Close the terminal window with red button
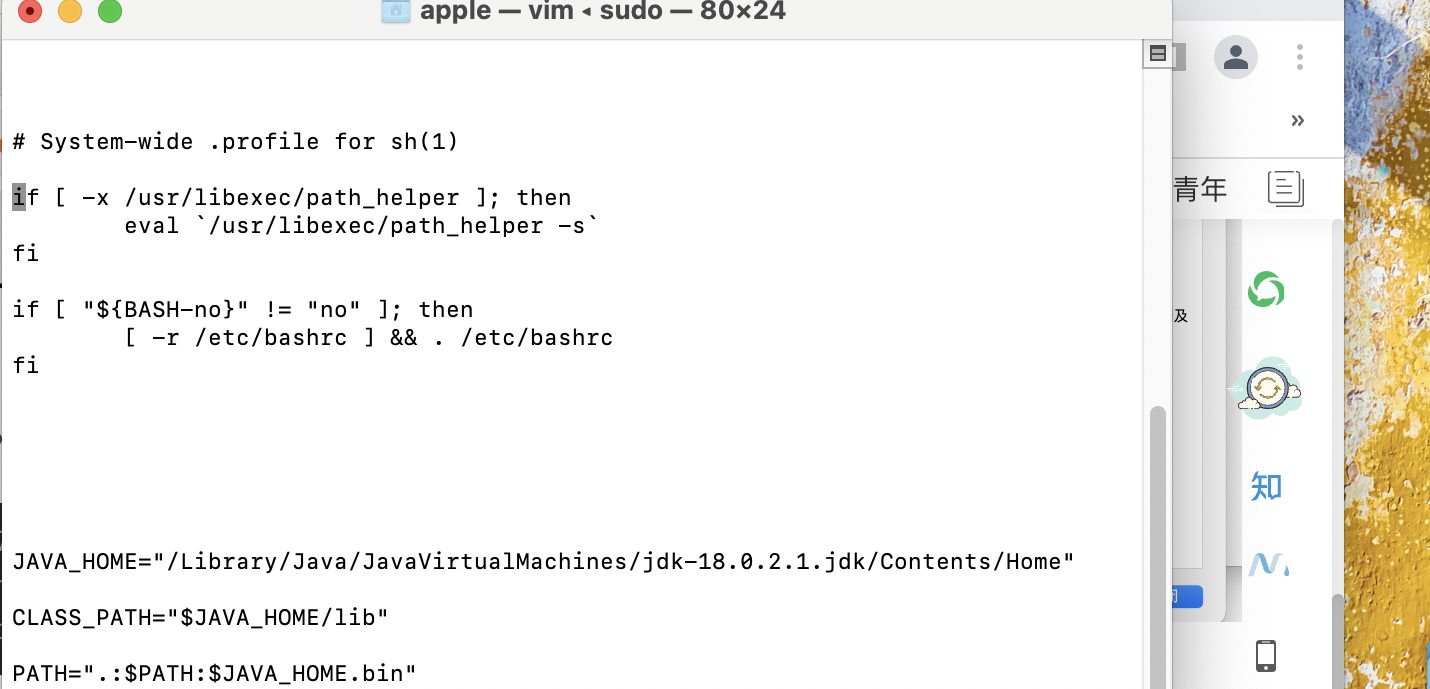Image resolution: width=1430 pixels, height=689 pixels. coord(31,12)
